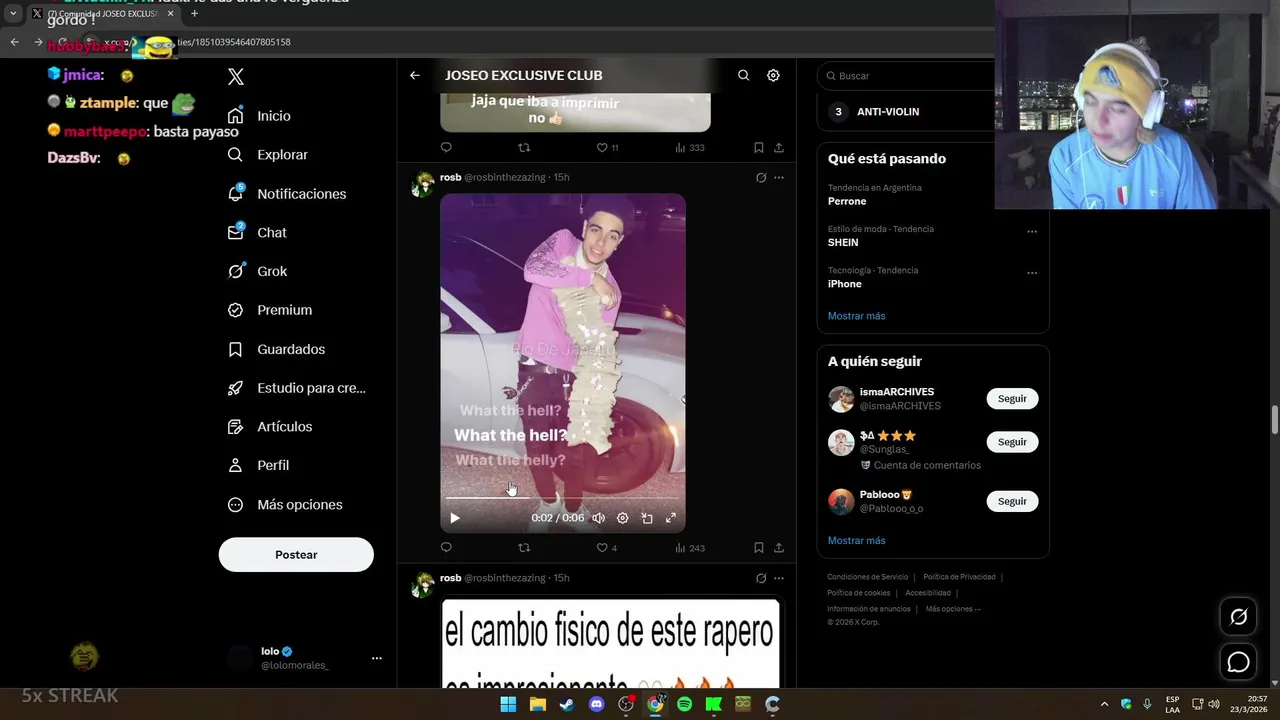This screenshot has height=720, width=1280.
Task: View analytics showing 243 views
Action: click(690, 547)
